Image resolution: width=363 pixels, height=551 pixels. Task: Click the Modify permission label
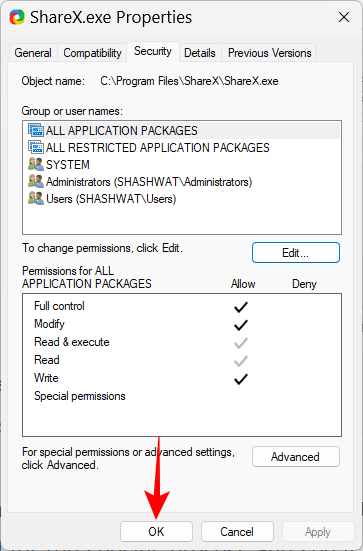[x=49, y=324]
